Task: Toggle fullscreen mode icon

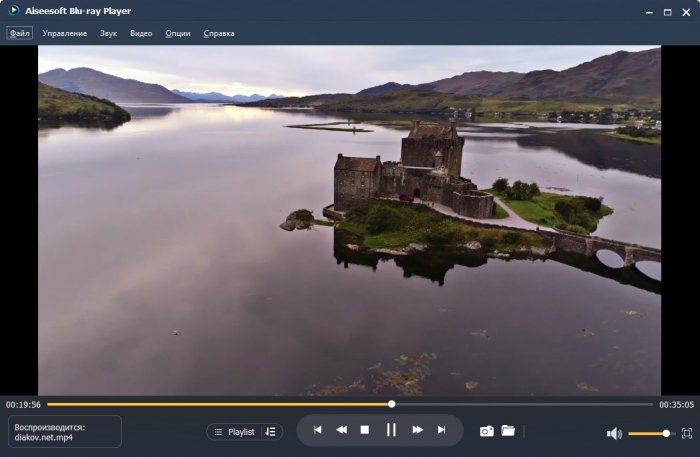Action: (x=686, y=433)
